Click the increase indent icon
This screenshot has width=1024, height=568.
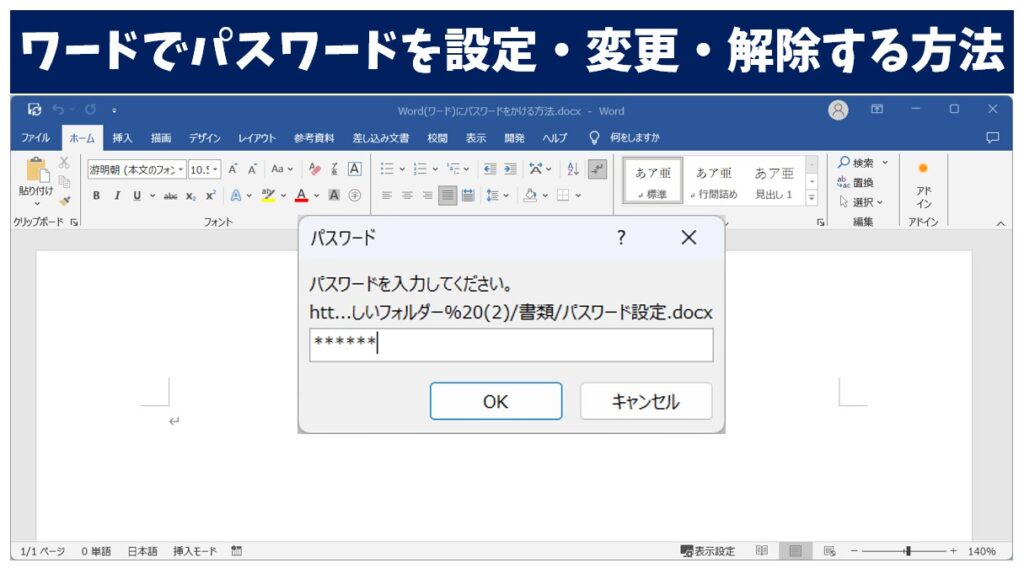(510, 169)
